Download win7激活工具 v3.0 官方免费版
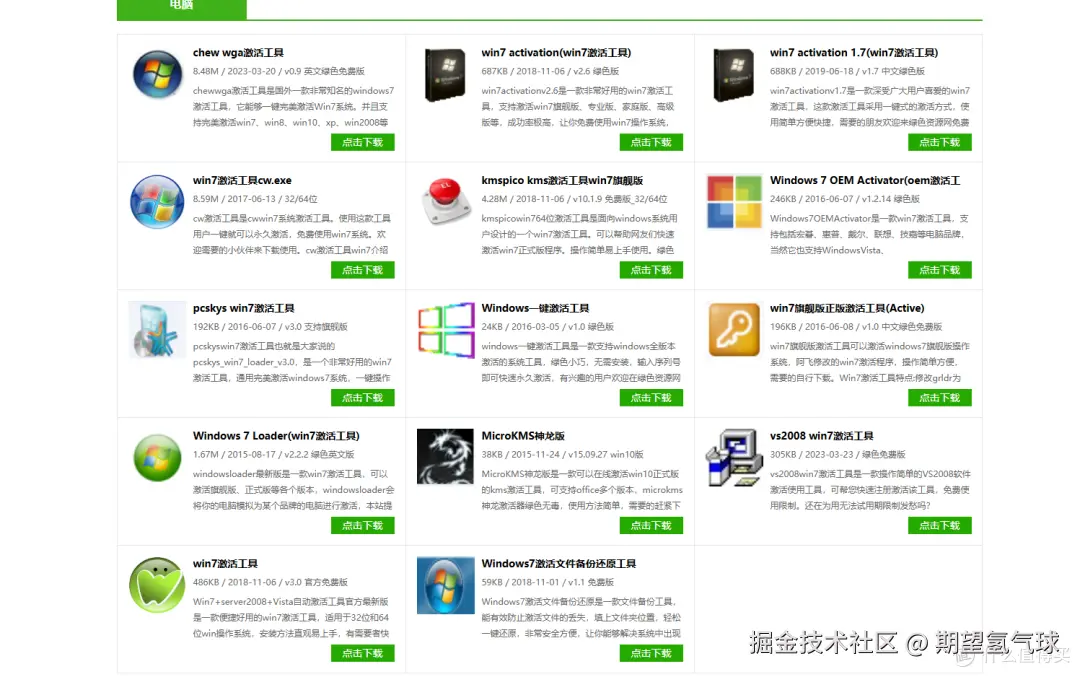This screenshot has height=677, width=1080. (x=362, y=654)
